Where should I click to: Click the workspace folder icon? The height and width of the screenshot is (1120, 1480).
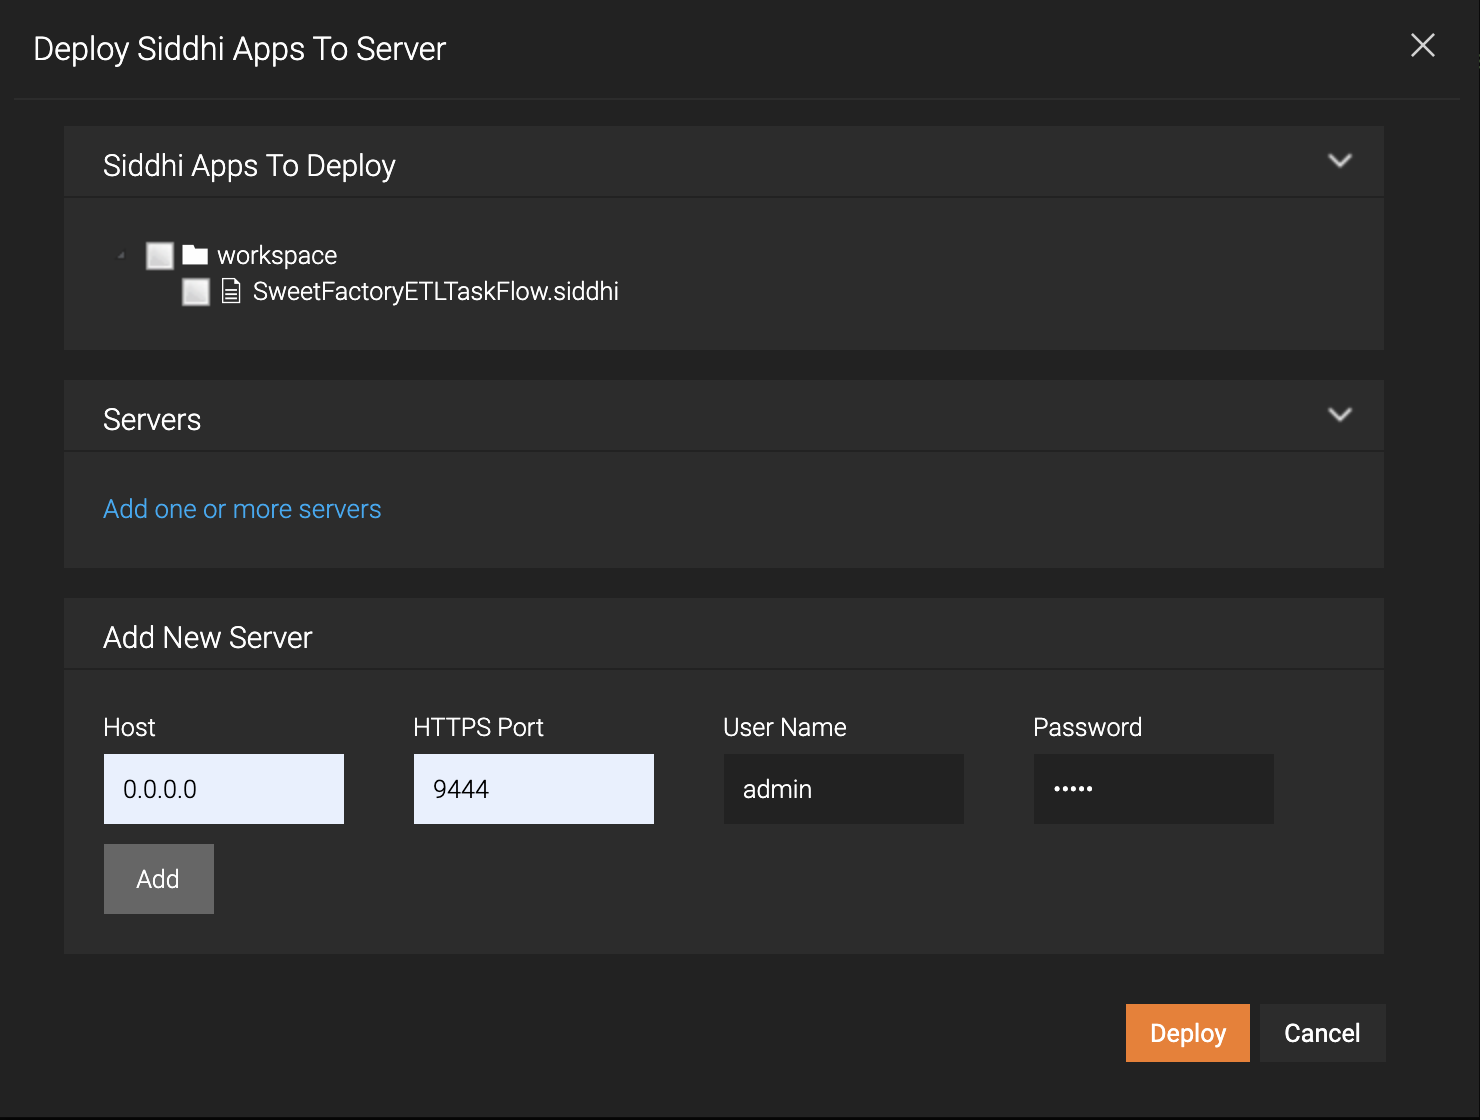(195, 255)
